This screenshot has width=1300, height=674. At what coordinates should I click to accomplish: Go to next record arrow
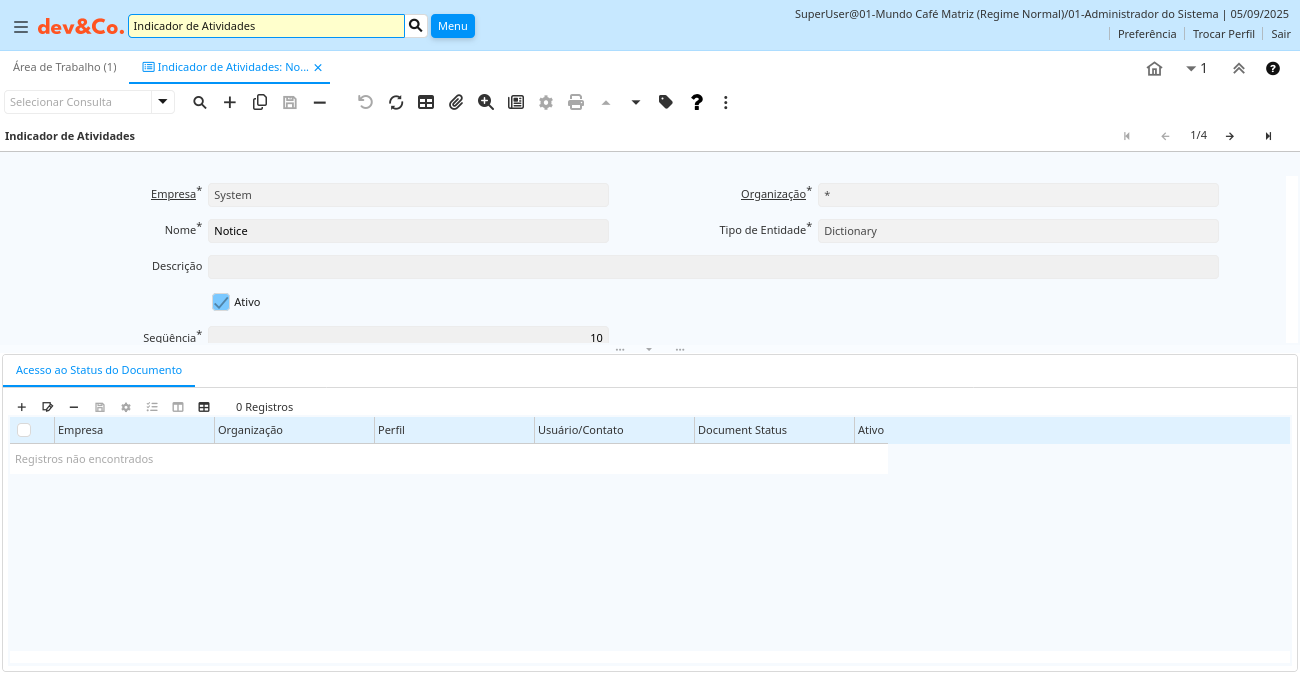1230,136
